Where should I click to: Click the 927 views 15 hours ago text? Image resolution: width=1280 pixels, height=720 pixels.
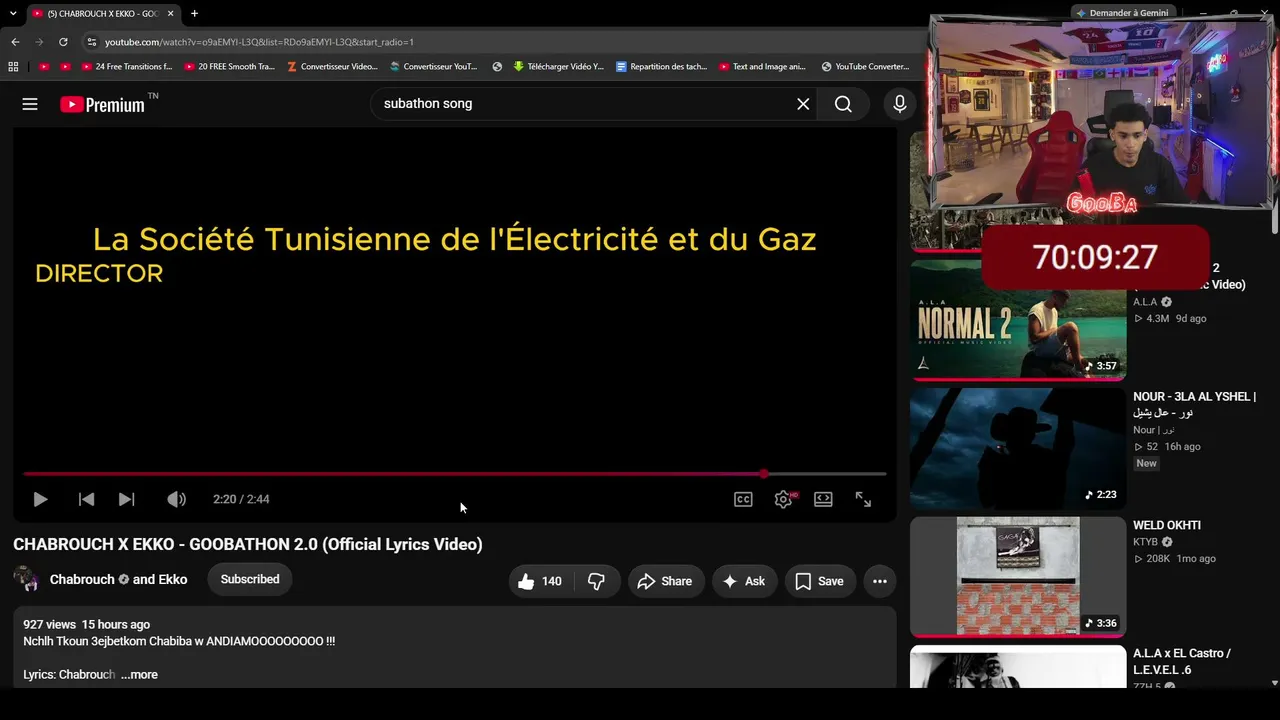point(87,625)
